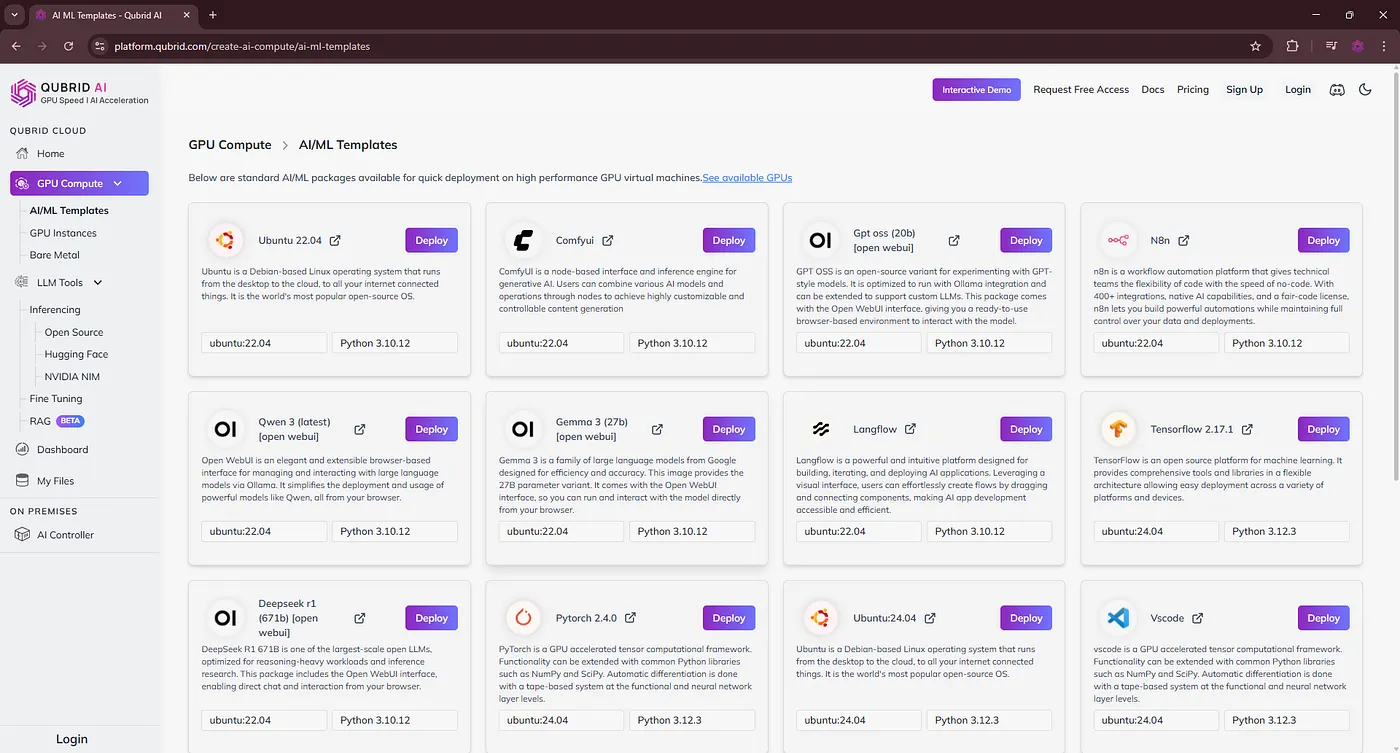Click the Vscode template logo
Viewport: 1400px width, 753px height.
pos(1117,618)
